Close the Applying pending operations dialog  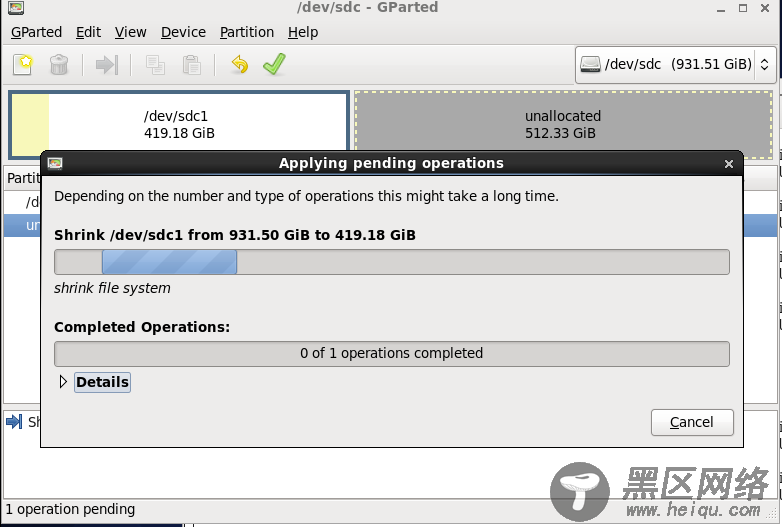(729, 164)
